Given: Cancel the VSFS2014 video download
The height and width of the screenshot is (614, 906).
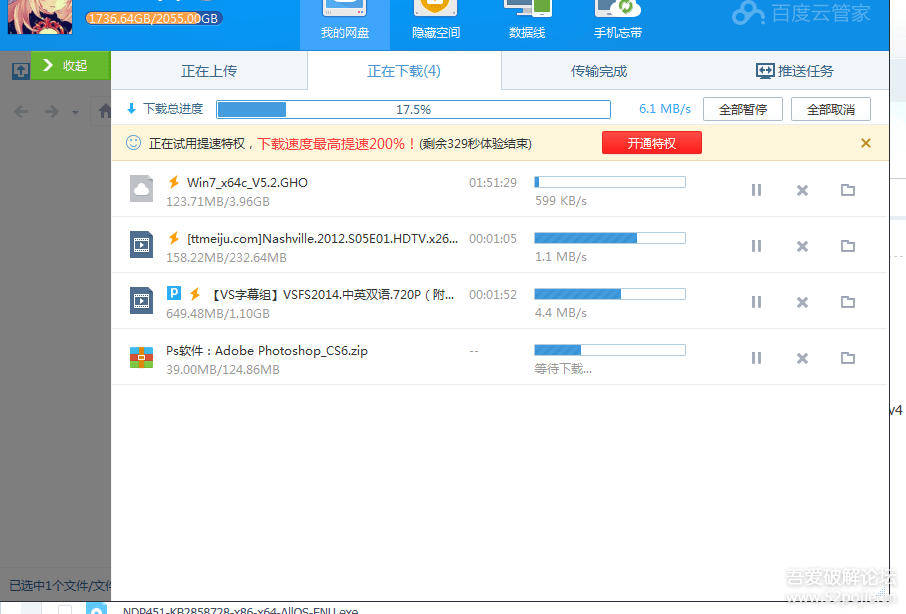Looking at the screenshot, I should (x=802, y=302).
